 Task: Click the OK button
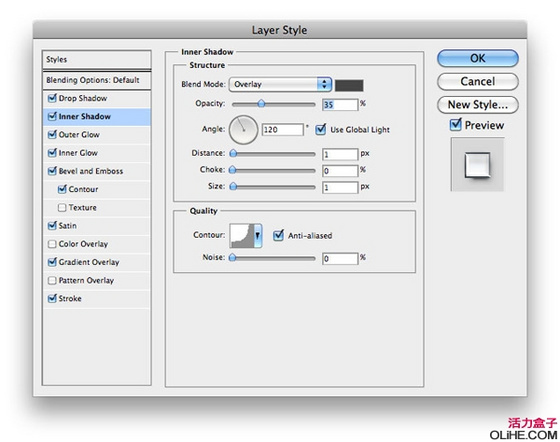(x=478, y=58)
